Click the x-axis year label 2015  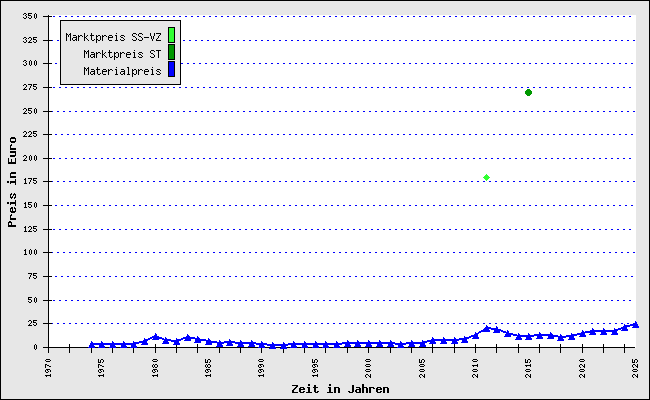click(529, 368)
